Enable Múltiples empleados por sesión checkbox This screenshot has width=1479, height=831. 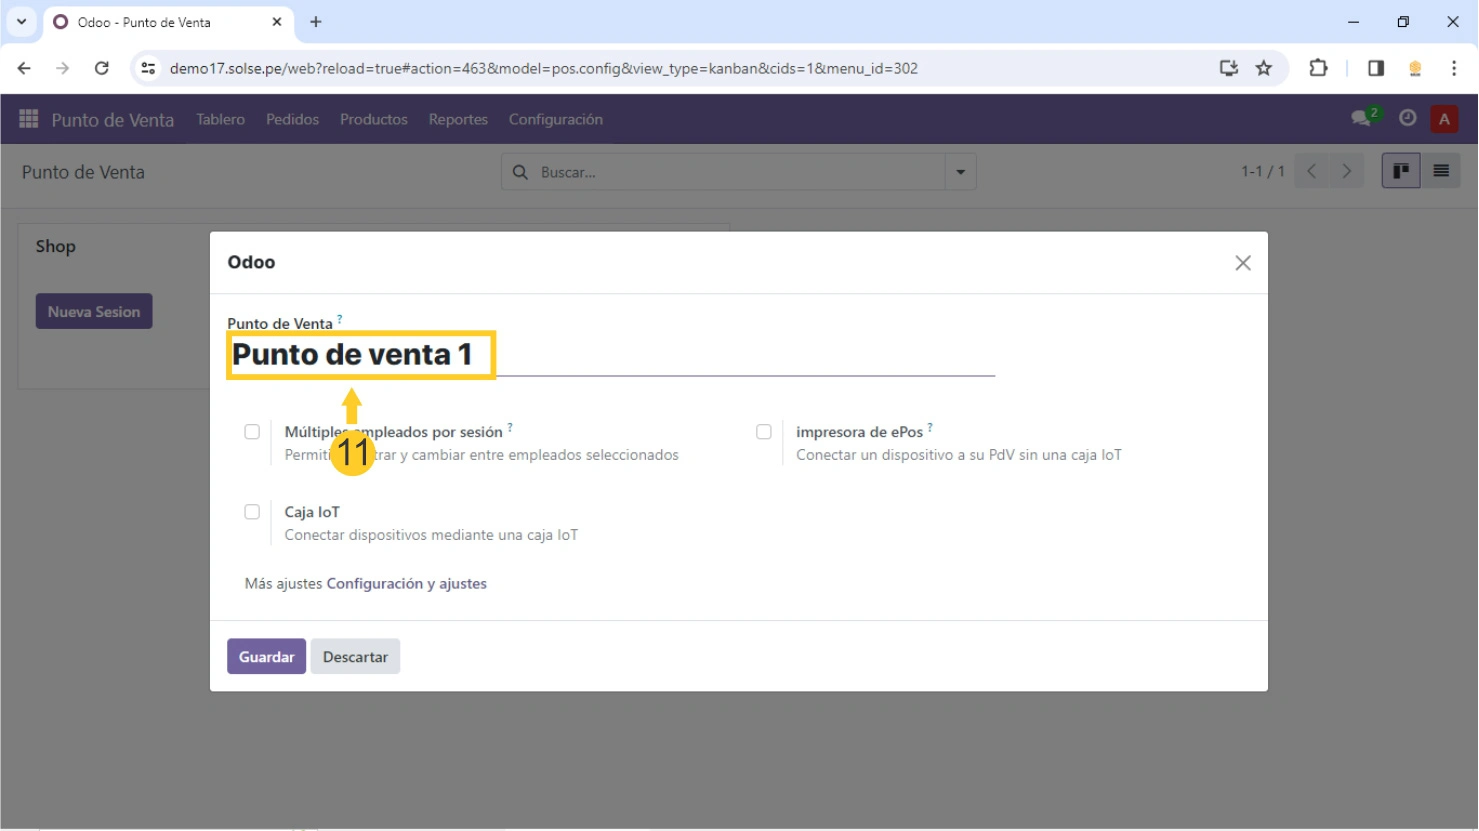(x=252, y=432)
